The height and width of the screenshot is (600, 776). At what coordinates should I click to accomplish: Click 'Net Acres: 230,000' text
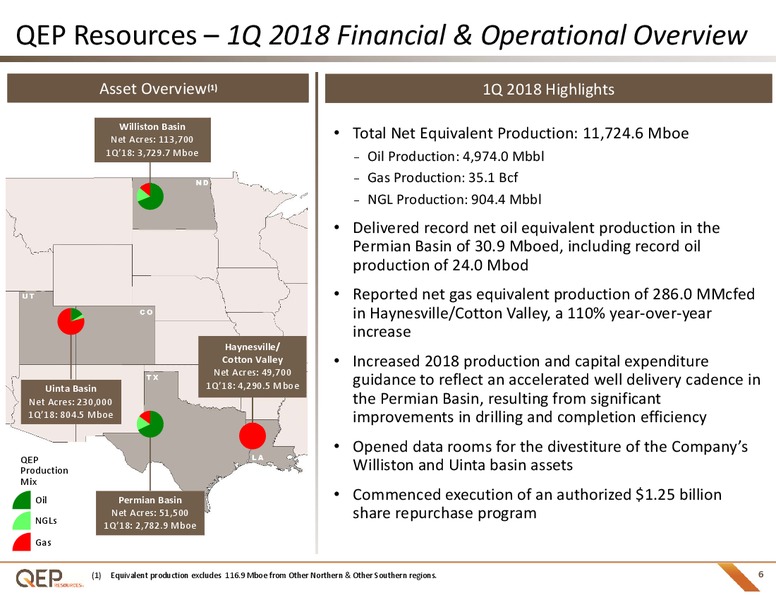tap(71, 402)
